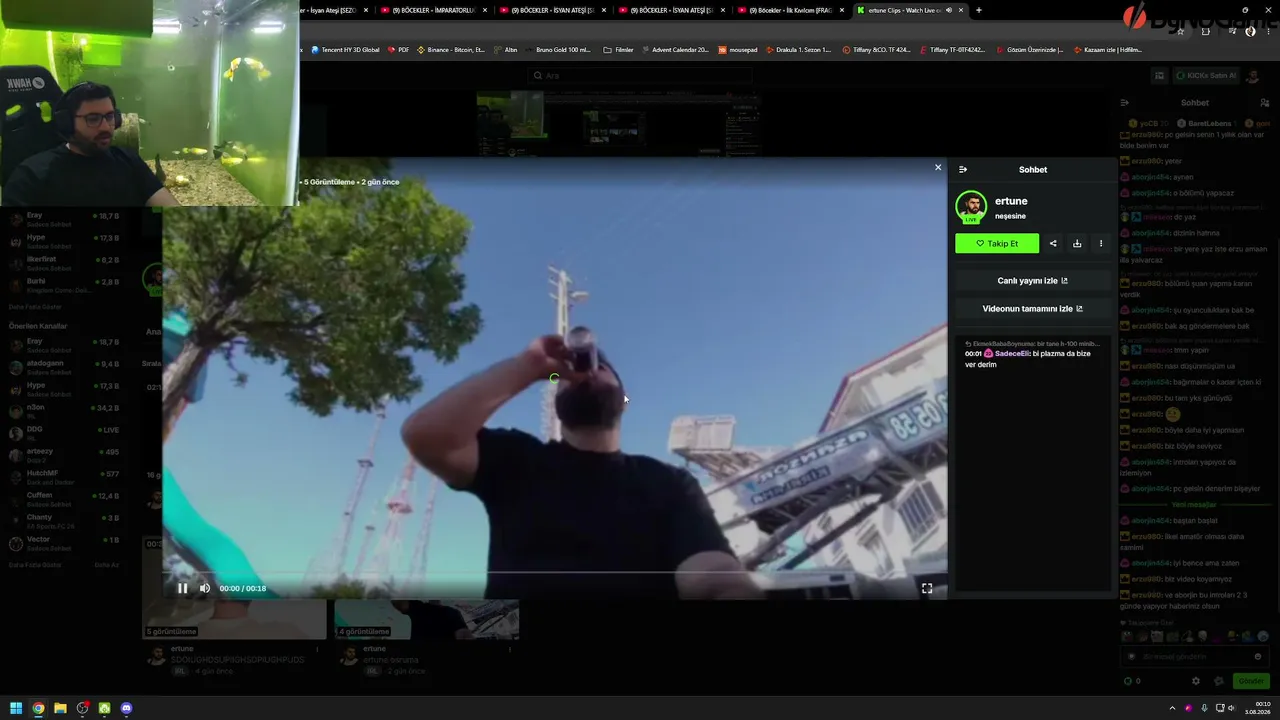Open Canlı yayını izle link
1280x720 pixels.
[x=1033, y=281]
